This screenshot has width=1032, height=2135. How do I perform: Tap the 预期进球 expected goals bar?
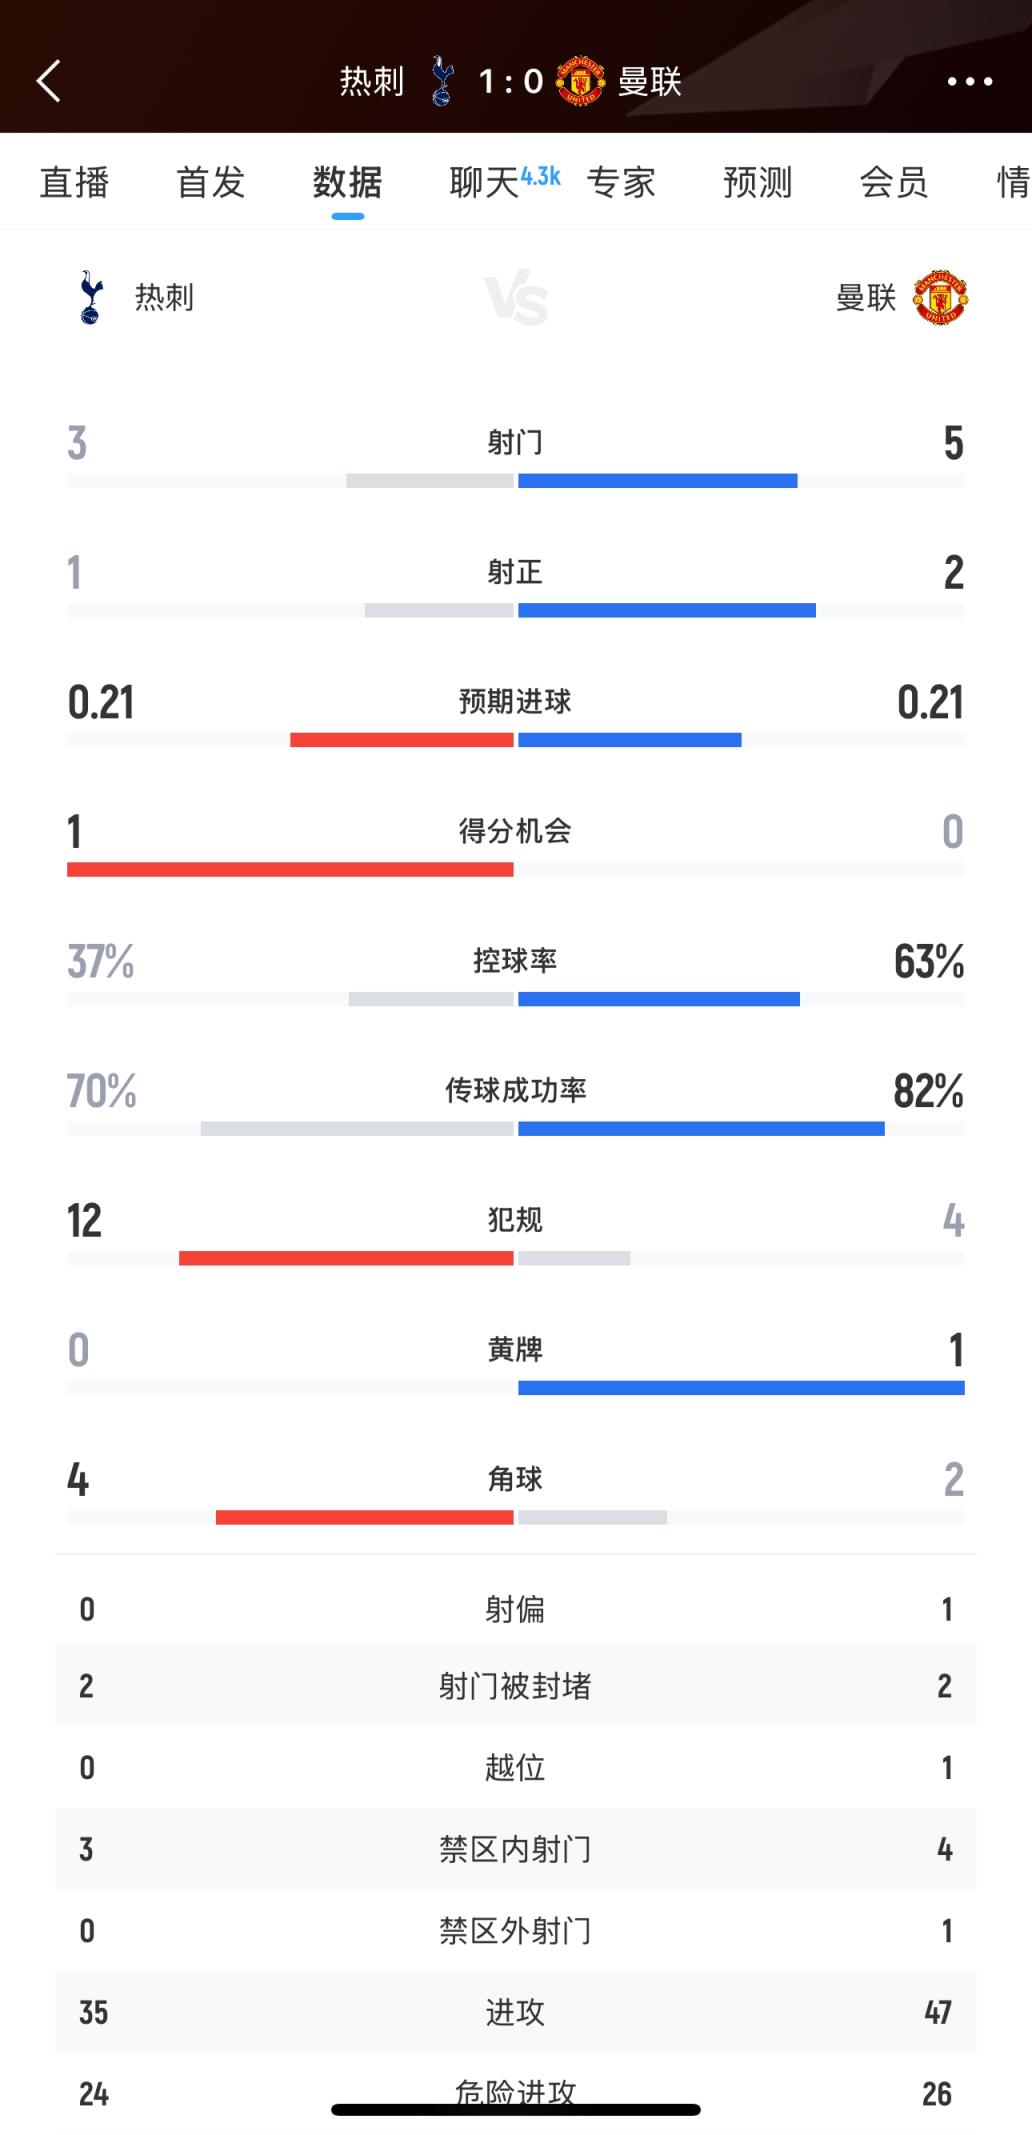(x=516, y=740)
